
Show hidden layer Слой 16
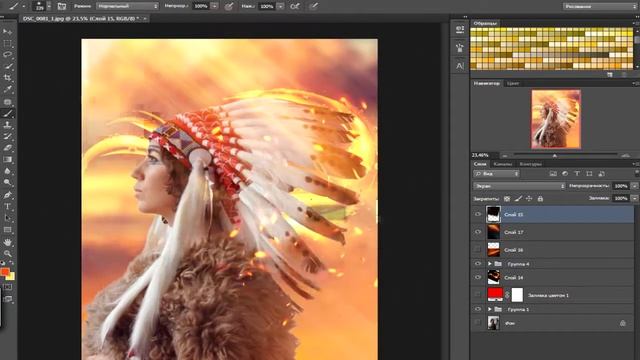coord(478,249)
